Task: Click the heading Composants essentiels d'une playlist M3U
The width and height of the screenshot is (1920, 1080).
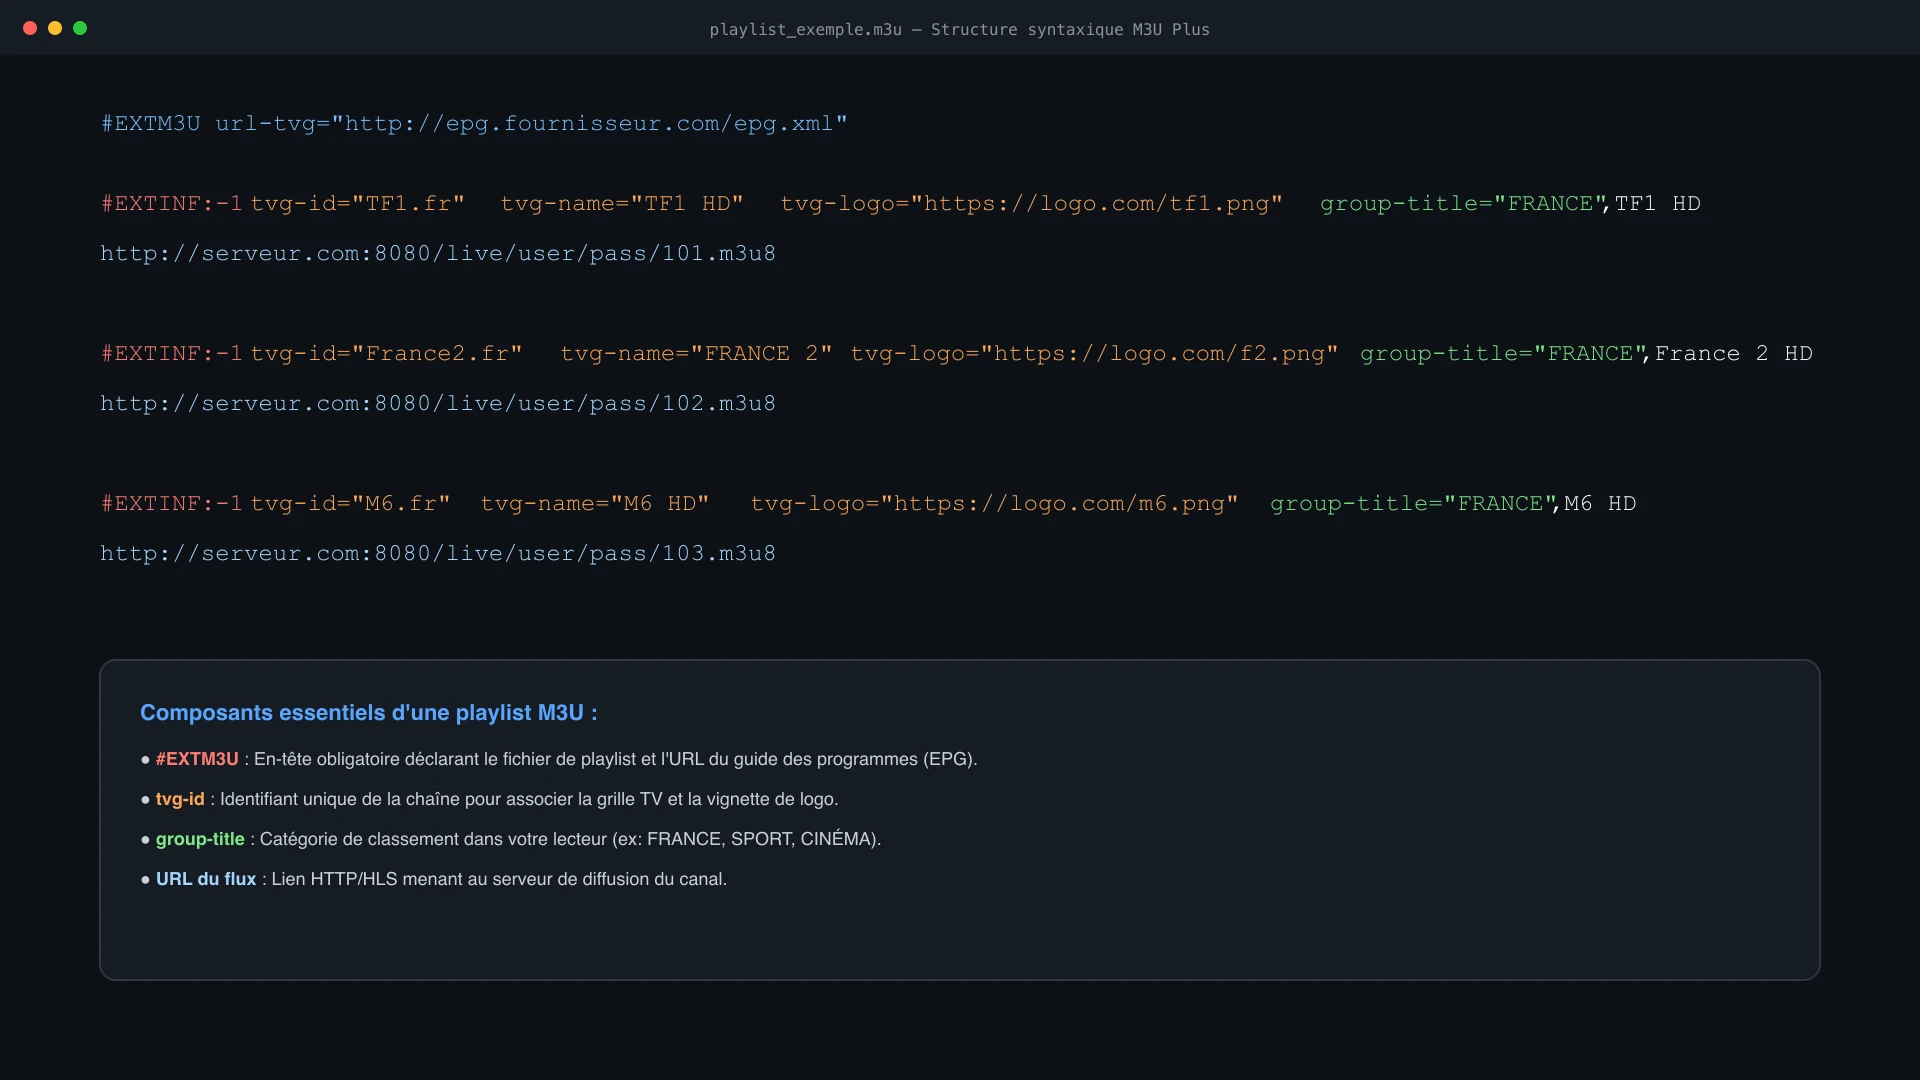Action: coord(369,713)
